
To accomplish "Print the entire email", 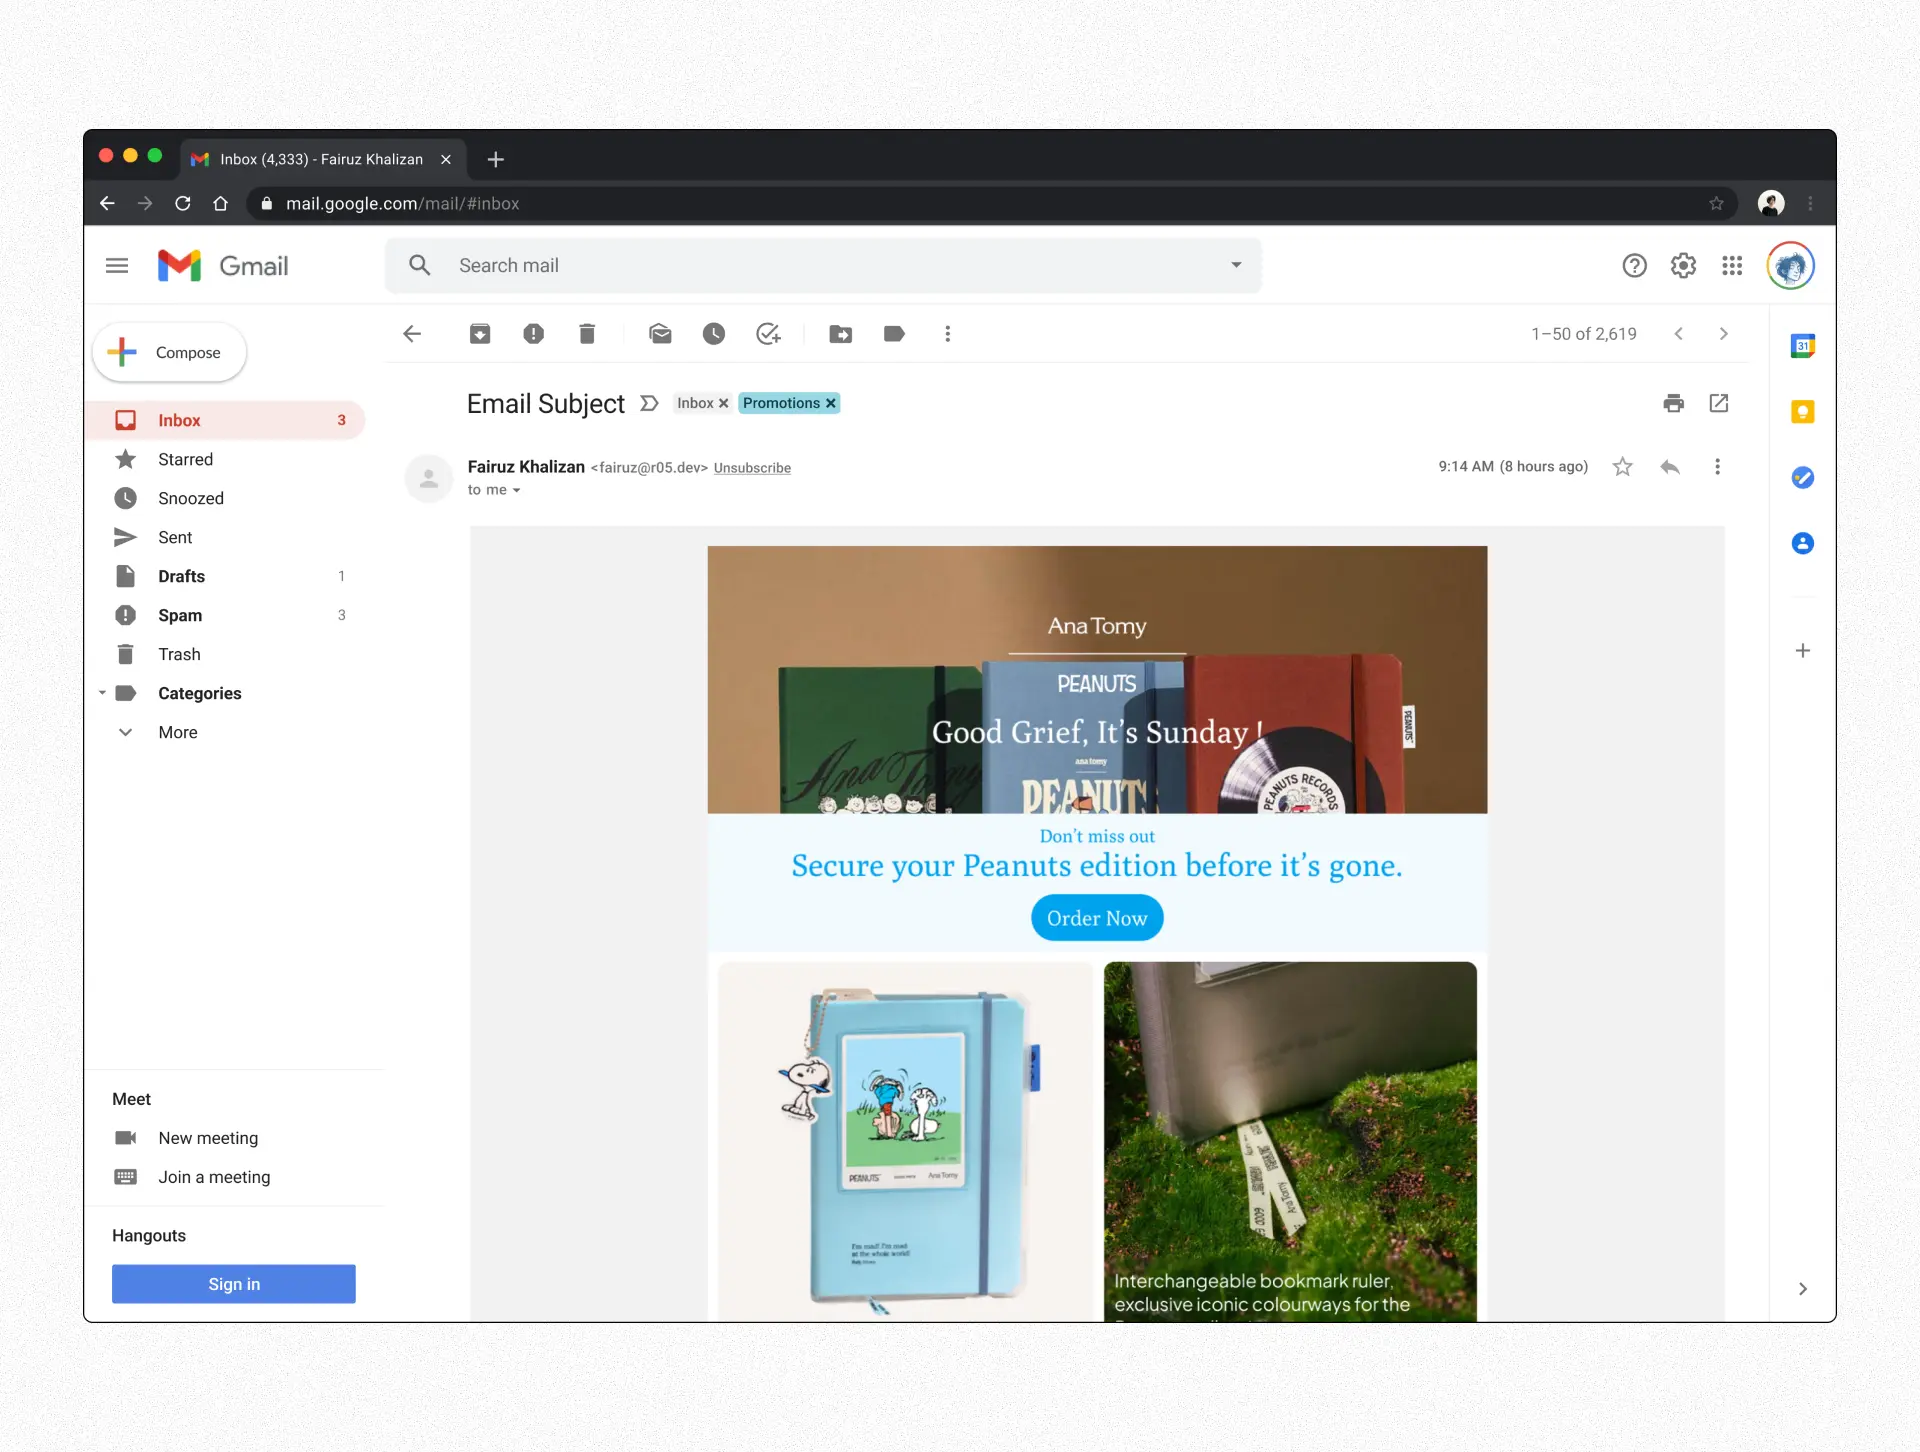I will coord(1674,403).
